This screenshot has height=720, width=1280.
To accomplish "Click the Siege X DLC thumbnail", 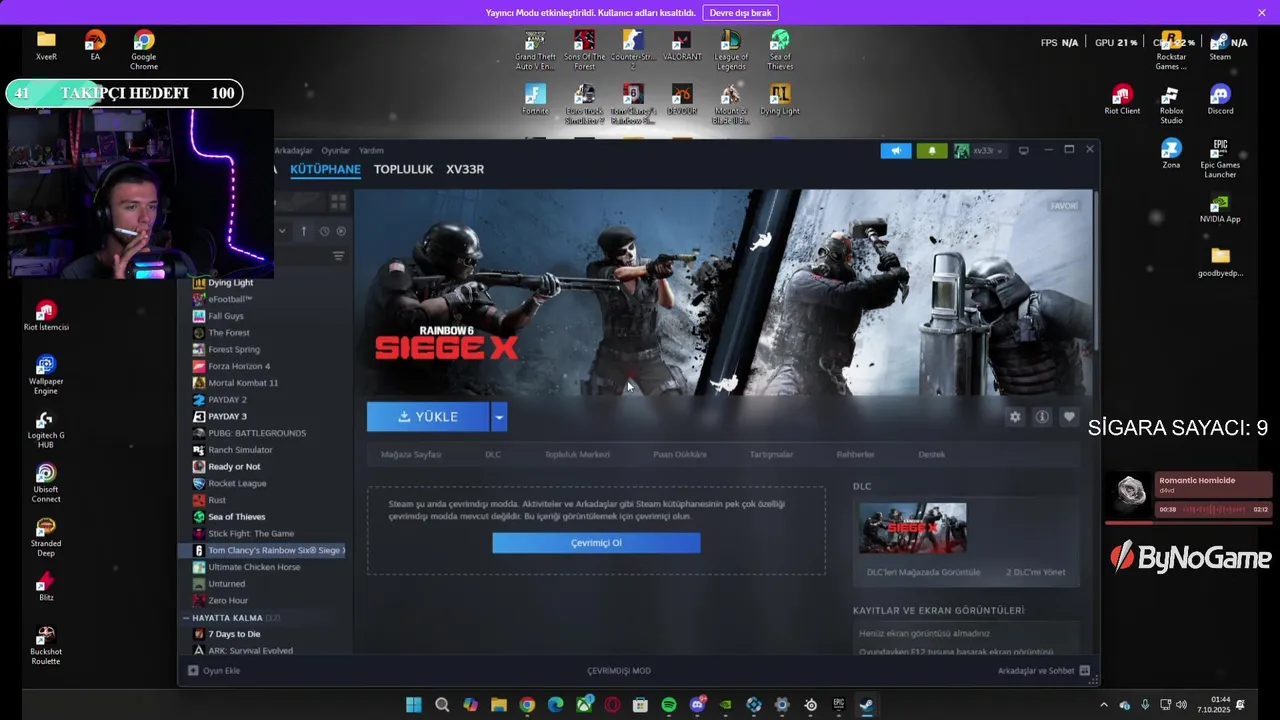I will pyautogui.click(x=913, y=528).
